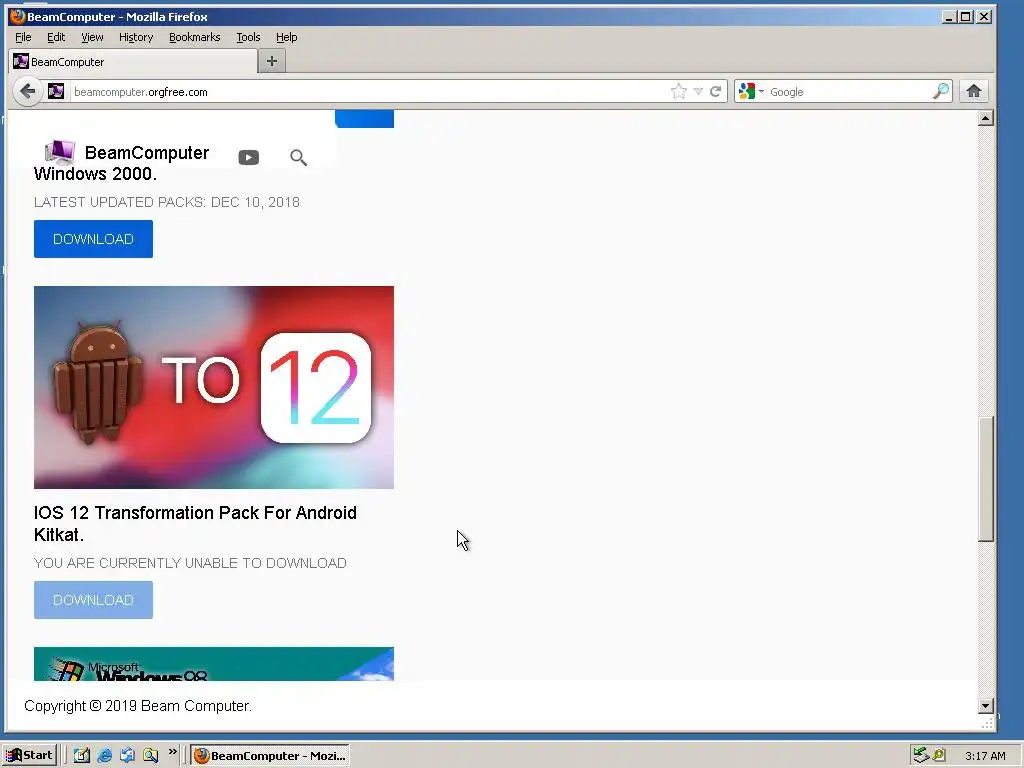Minimize the Firefox window
Image resolution: width=1024 pixels, height=768 pixels.
949,16
